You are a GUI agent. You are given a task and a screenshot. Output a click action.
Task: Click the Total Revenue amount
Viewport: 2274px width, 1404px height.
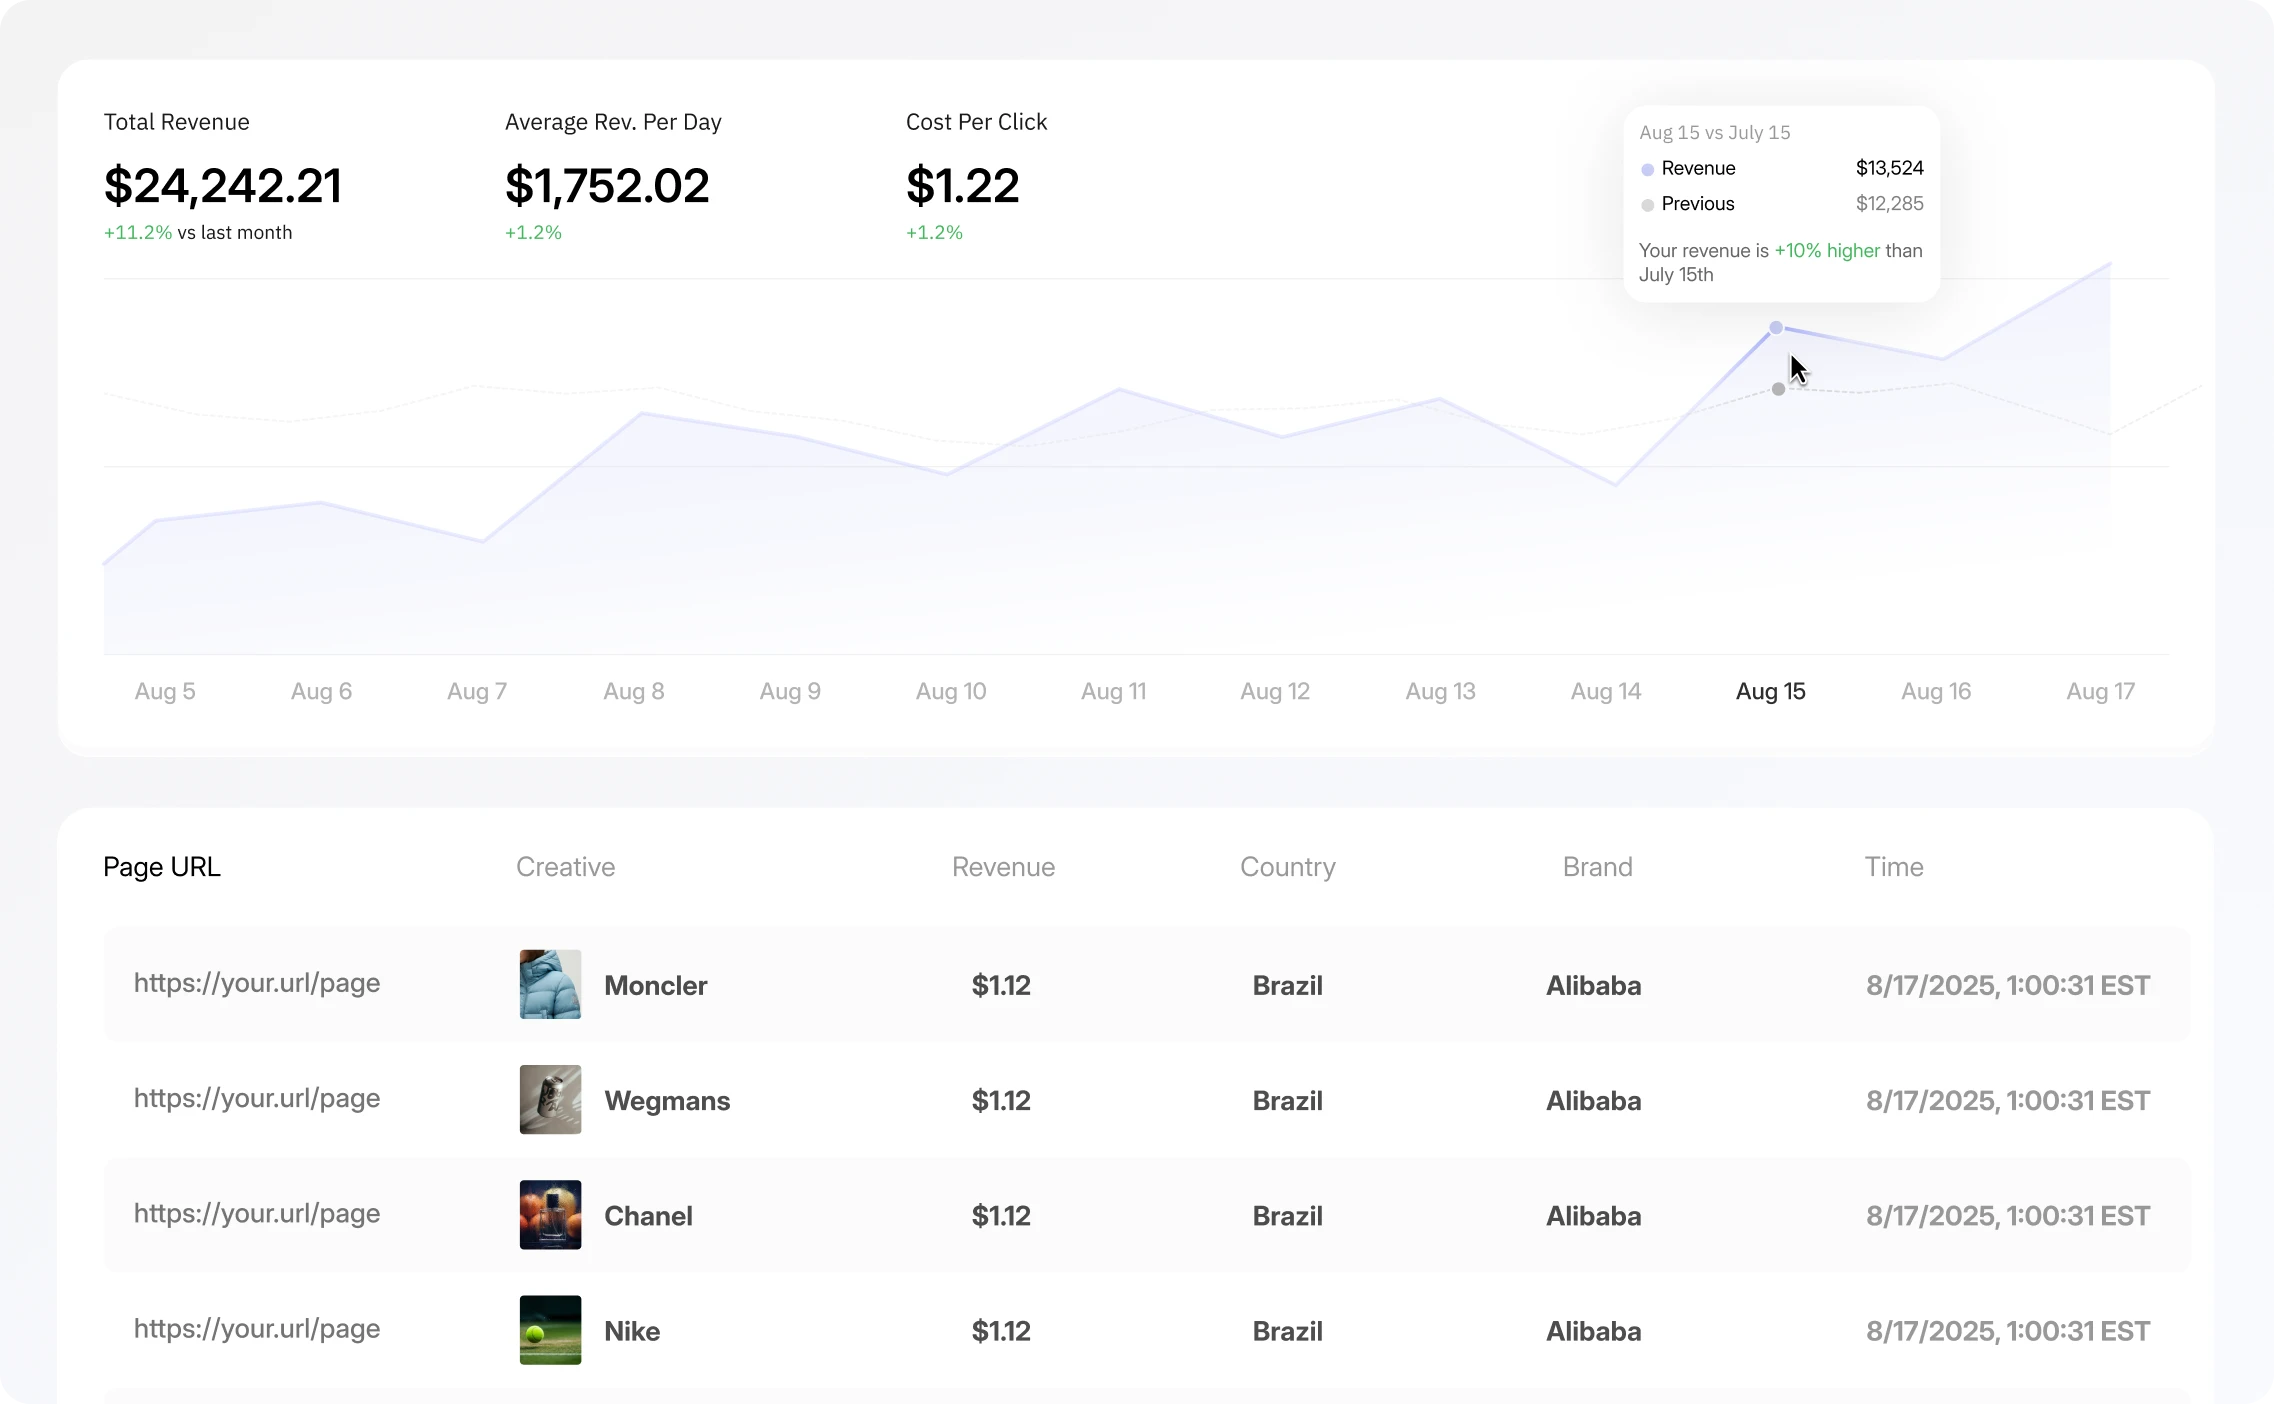click(223, 186)
